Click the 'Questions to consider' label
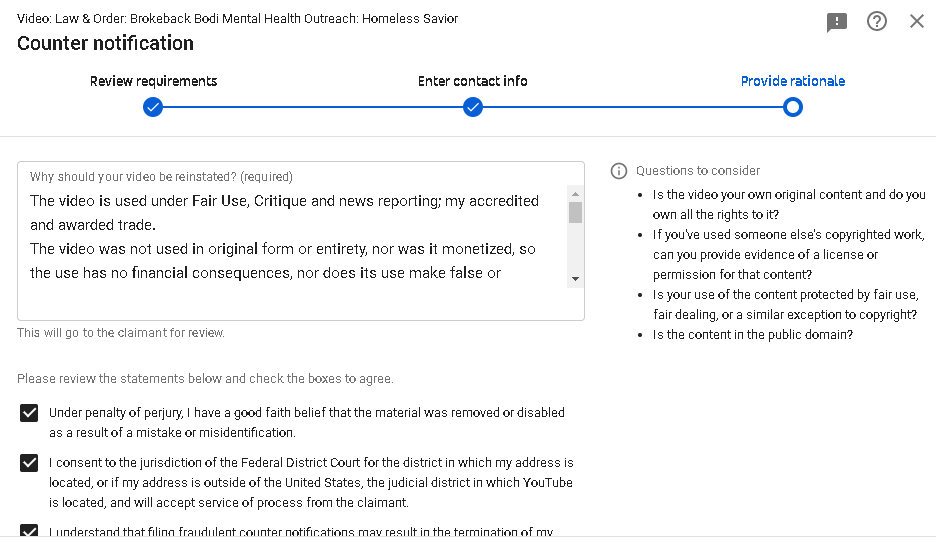Image resolution: width=936 pixels, height=546 pixels. pyautogui.click(x=697, y=171)
